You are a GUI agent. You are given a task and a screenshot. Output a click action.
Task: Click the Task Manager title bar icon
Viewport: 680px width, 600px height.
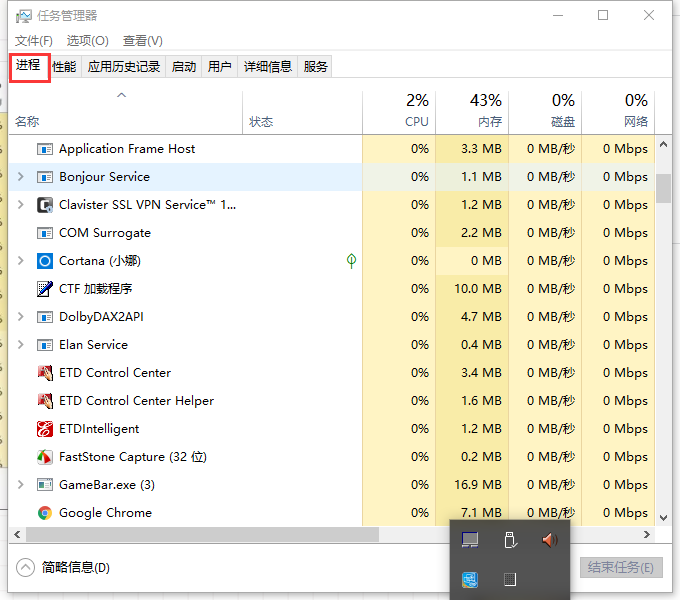pyautogui.click(x=23, y=16)
